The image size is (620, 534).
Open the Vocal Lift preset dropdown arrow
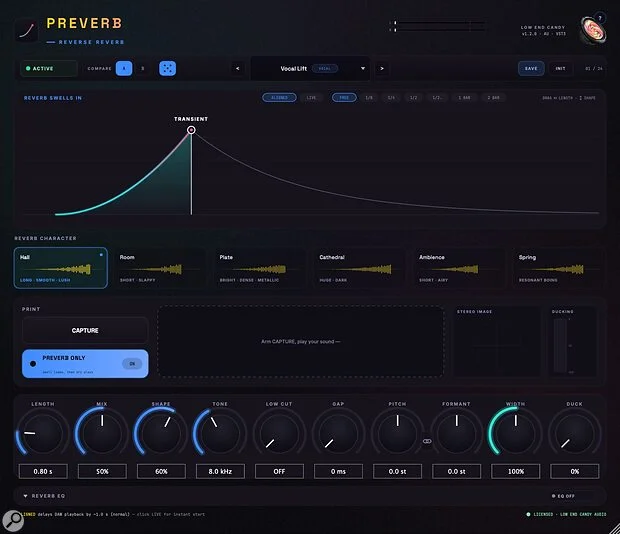click(x=363, y=68)
